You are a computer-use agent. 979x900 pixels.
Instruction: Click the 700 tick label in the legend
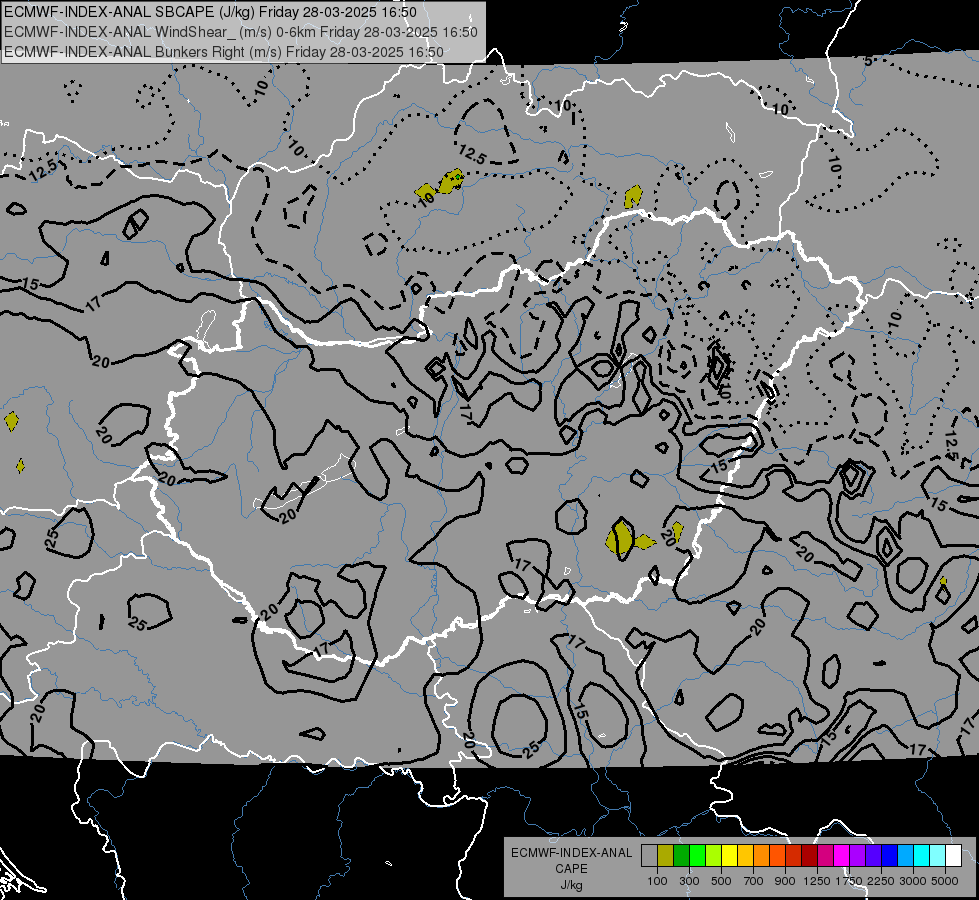point(754,881)
